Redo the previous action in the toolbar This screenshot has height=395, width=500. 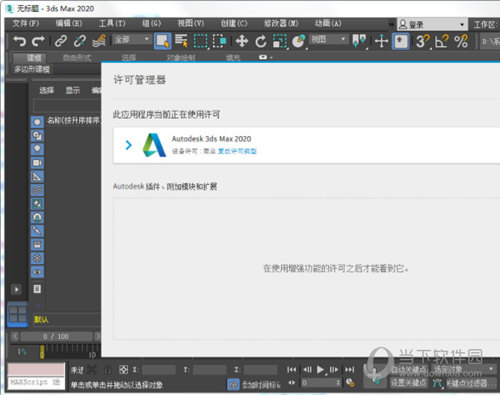(38, 41)
